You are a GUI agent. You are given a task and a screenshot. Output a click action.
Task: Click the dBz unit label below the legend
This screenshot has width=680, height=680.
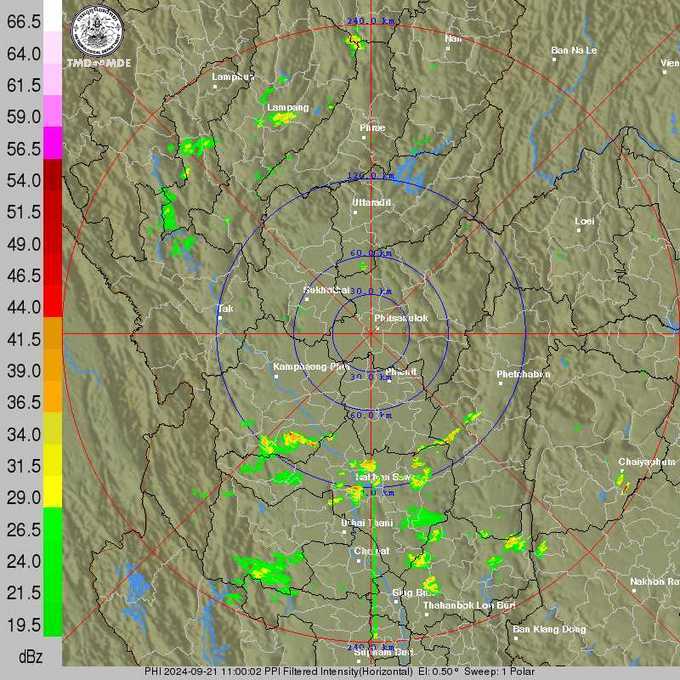click(x=30, y=657)
